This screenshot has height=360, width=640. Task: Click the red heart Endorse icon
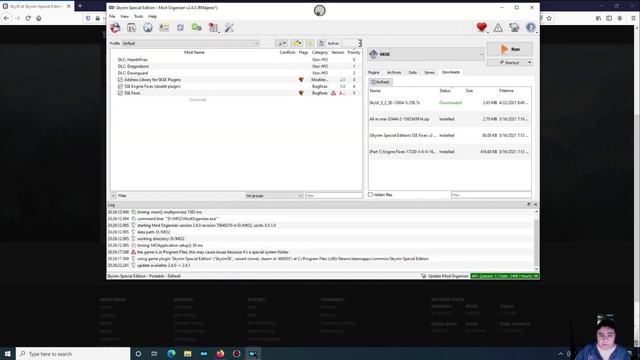(x=482, y=27)
